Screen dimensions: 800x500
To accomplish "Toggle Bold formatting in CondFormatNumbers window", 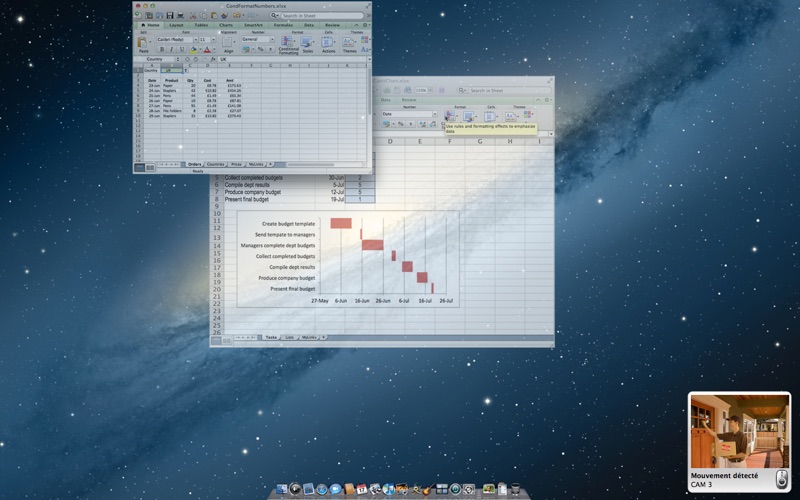I will tap(162, 49).
